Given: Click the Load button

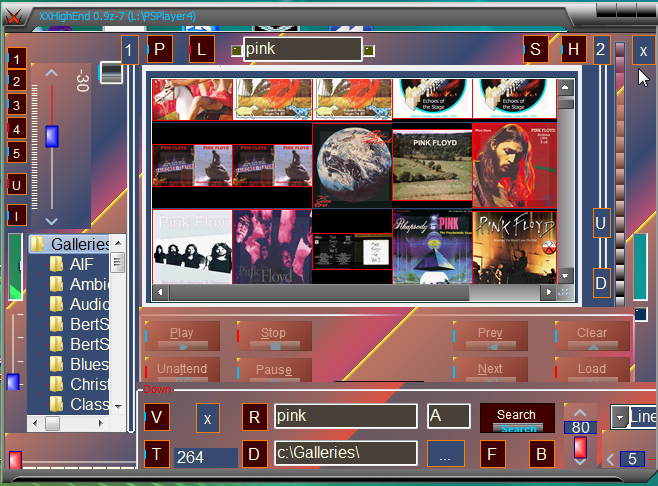Looking at the screenshot, I should click(592, 370).
